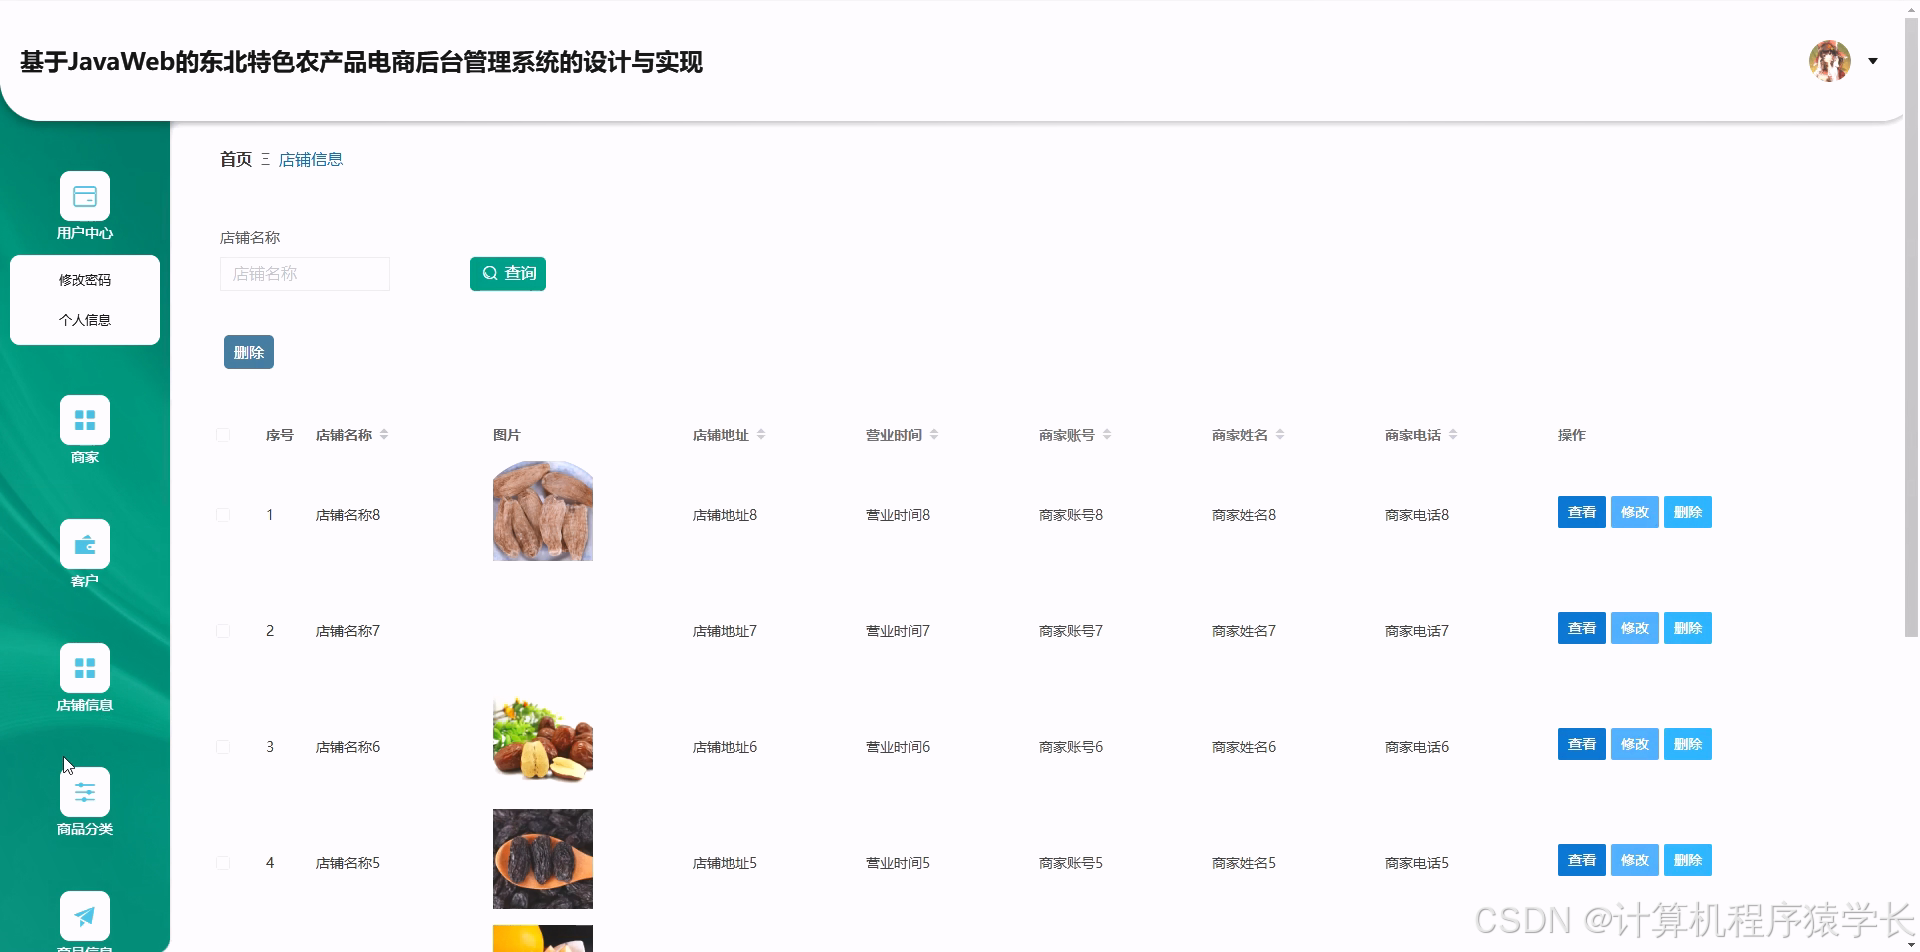Toggle the select-all header checkbox
Viewport: 1920px width, 952px height.
(x=223, y=435)
